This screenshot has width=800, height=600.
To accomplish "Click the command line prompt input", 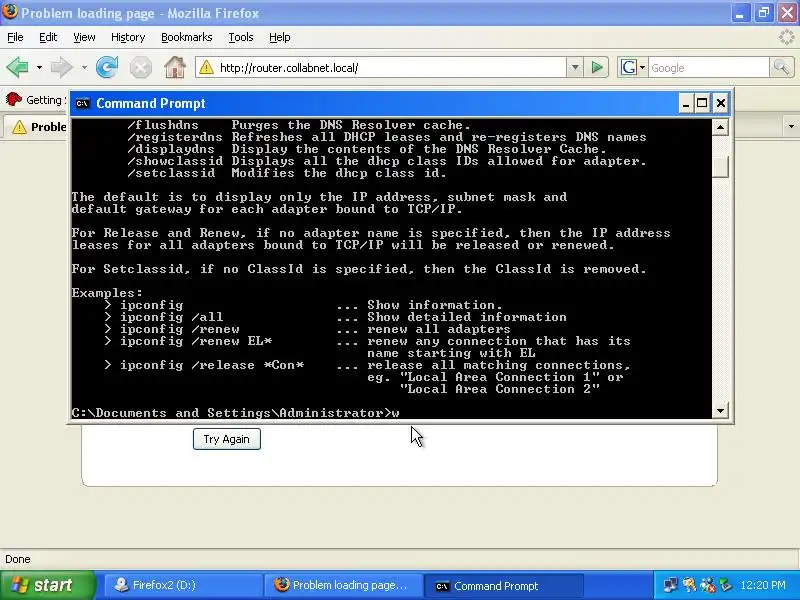I will pyautogui.click(x=236, y=413).
